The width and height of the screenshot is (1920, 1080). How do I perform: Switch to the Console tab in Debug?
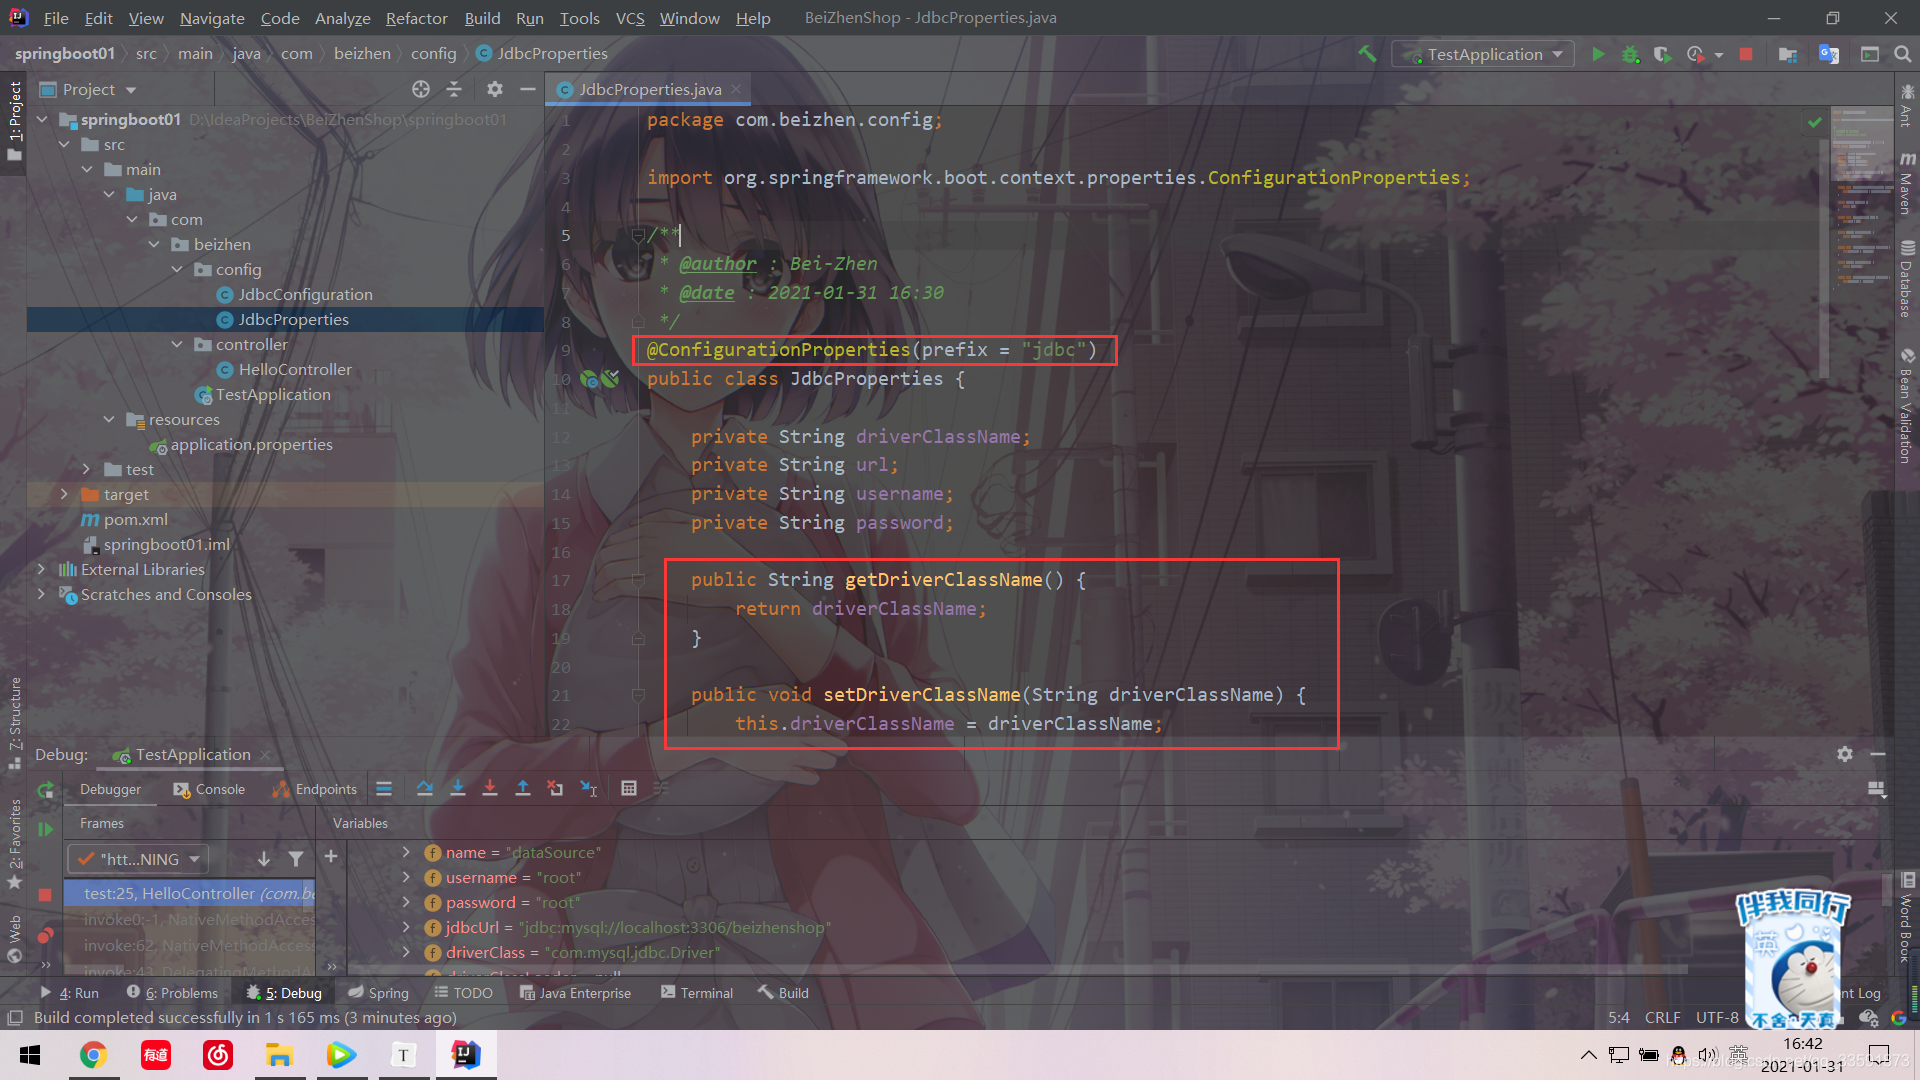coord(209,789)
